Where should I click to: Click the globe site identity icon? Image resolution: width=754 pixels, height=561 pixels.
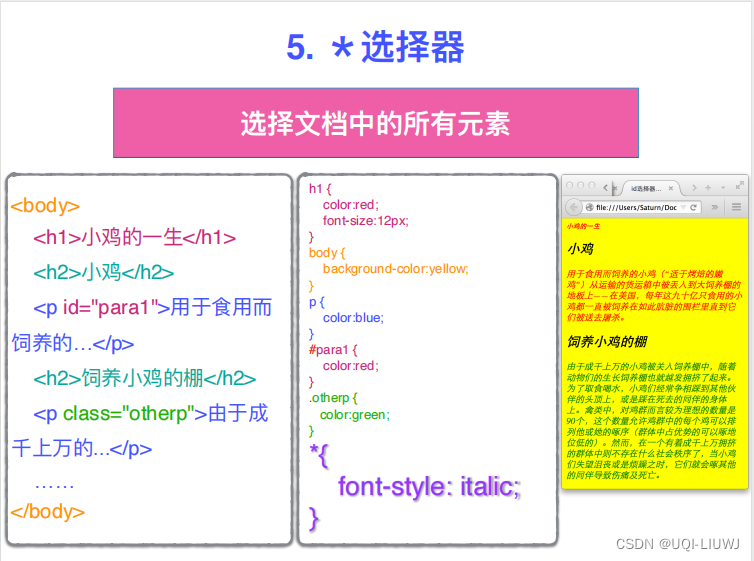point(590,207)
